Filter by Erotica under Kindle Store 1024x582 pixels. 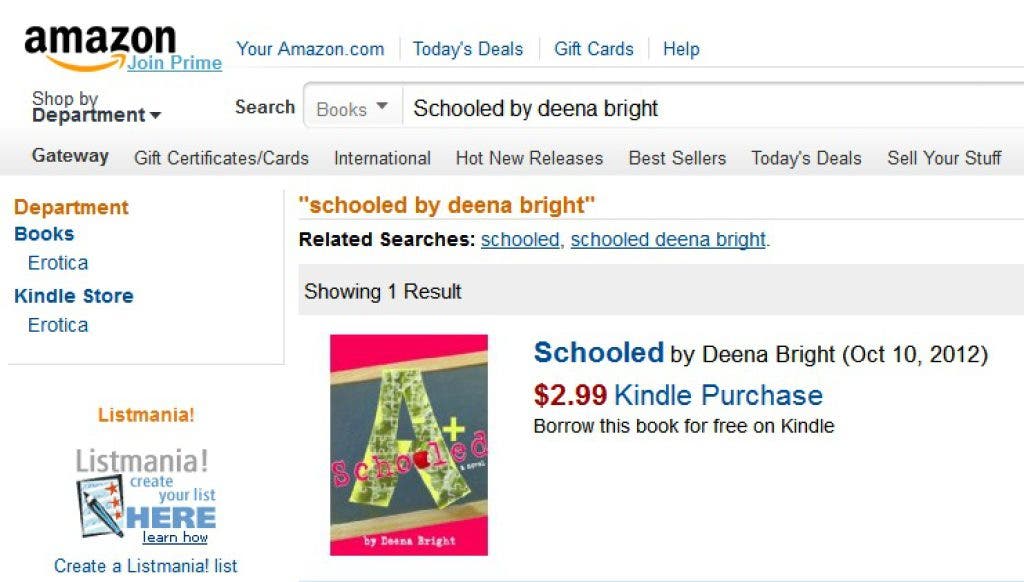[x=58, y=325]
